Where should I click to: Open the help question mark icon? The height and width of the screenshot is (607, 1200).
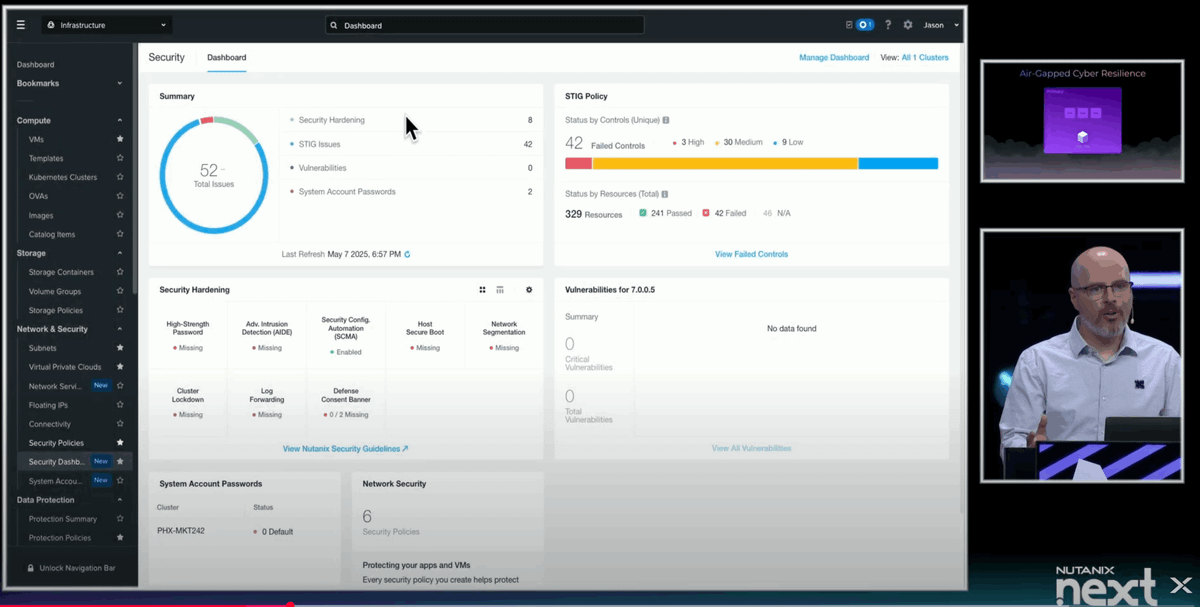[x=888, y=25]
